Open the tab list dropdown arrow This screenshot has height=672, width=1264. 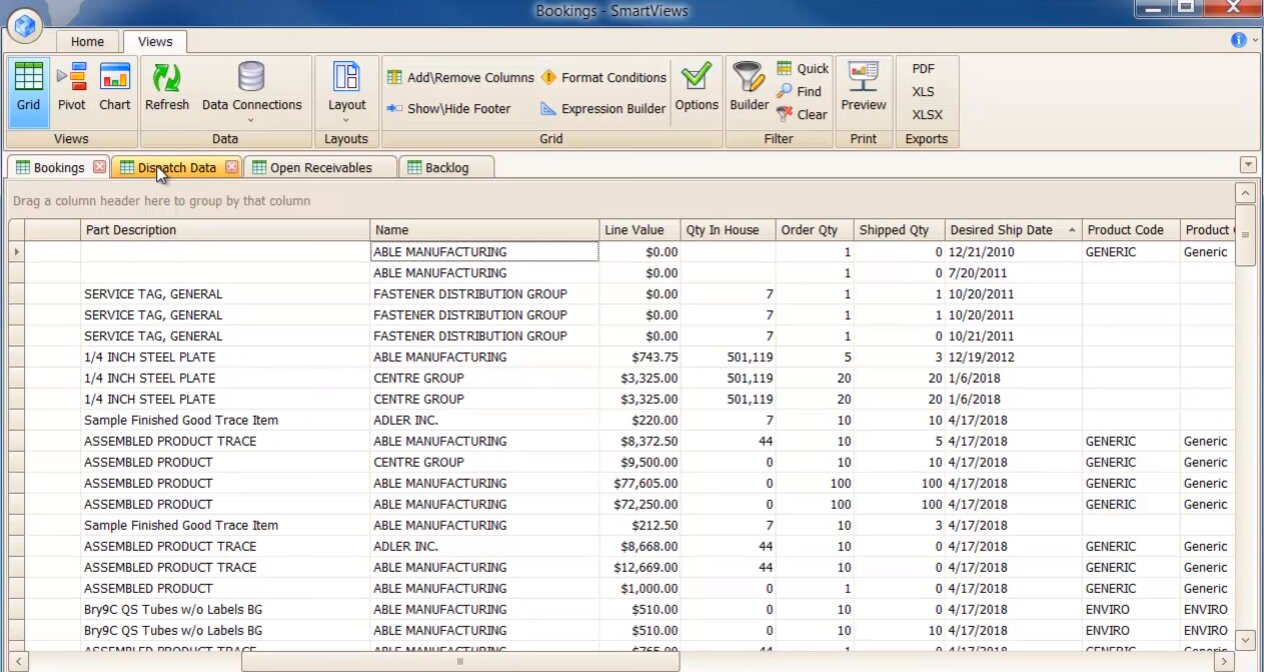point(1247,165)
